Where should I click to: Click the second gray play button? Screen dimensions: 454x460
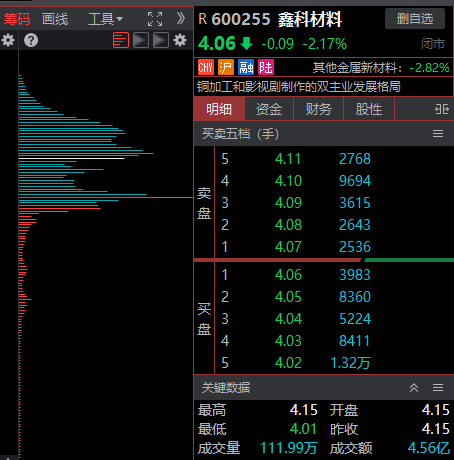(161, 40)
